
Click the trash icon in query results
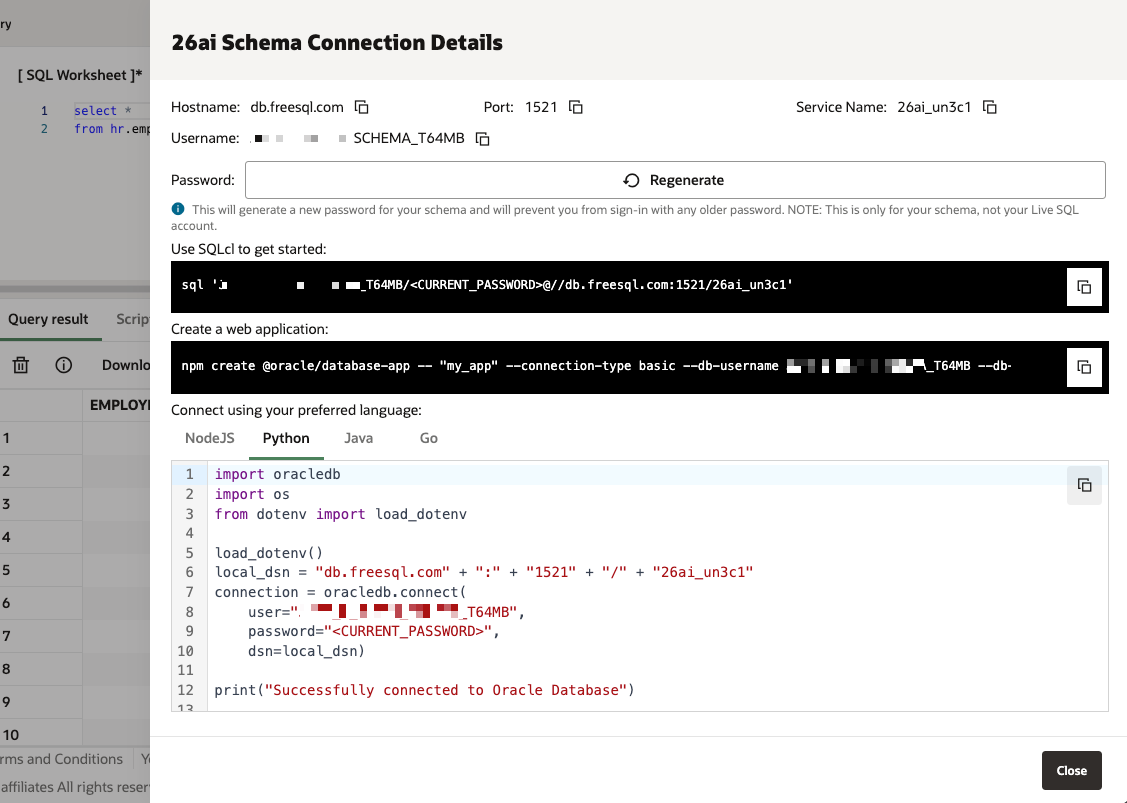point(21,365)
